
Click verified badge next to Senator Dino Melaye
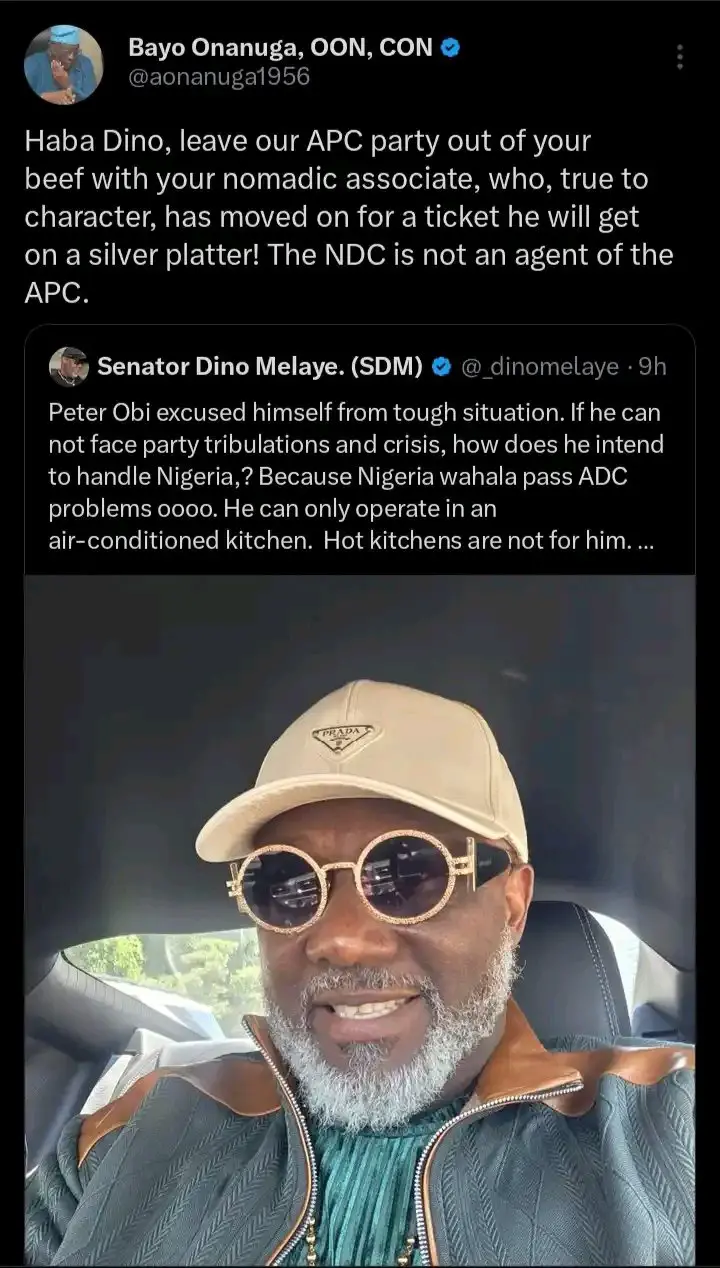(x=441, y=368)
